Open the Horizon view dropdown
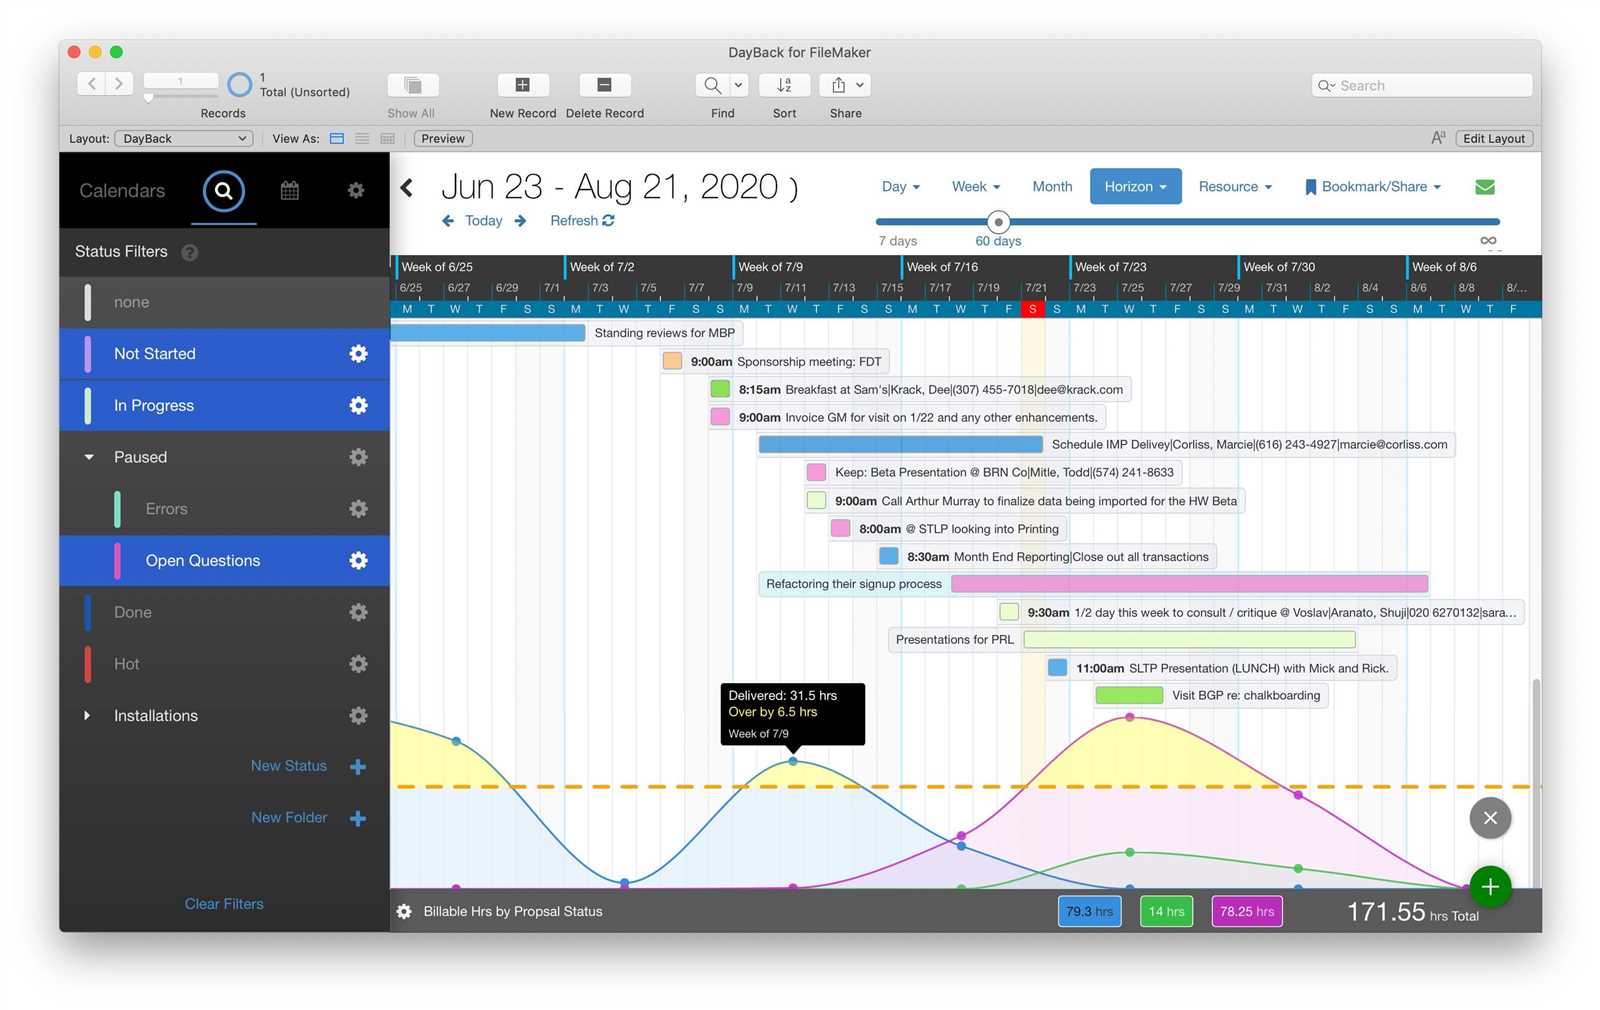The height and width of the screenshot is (1010, 1600). click(x=1135, y=186)
